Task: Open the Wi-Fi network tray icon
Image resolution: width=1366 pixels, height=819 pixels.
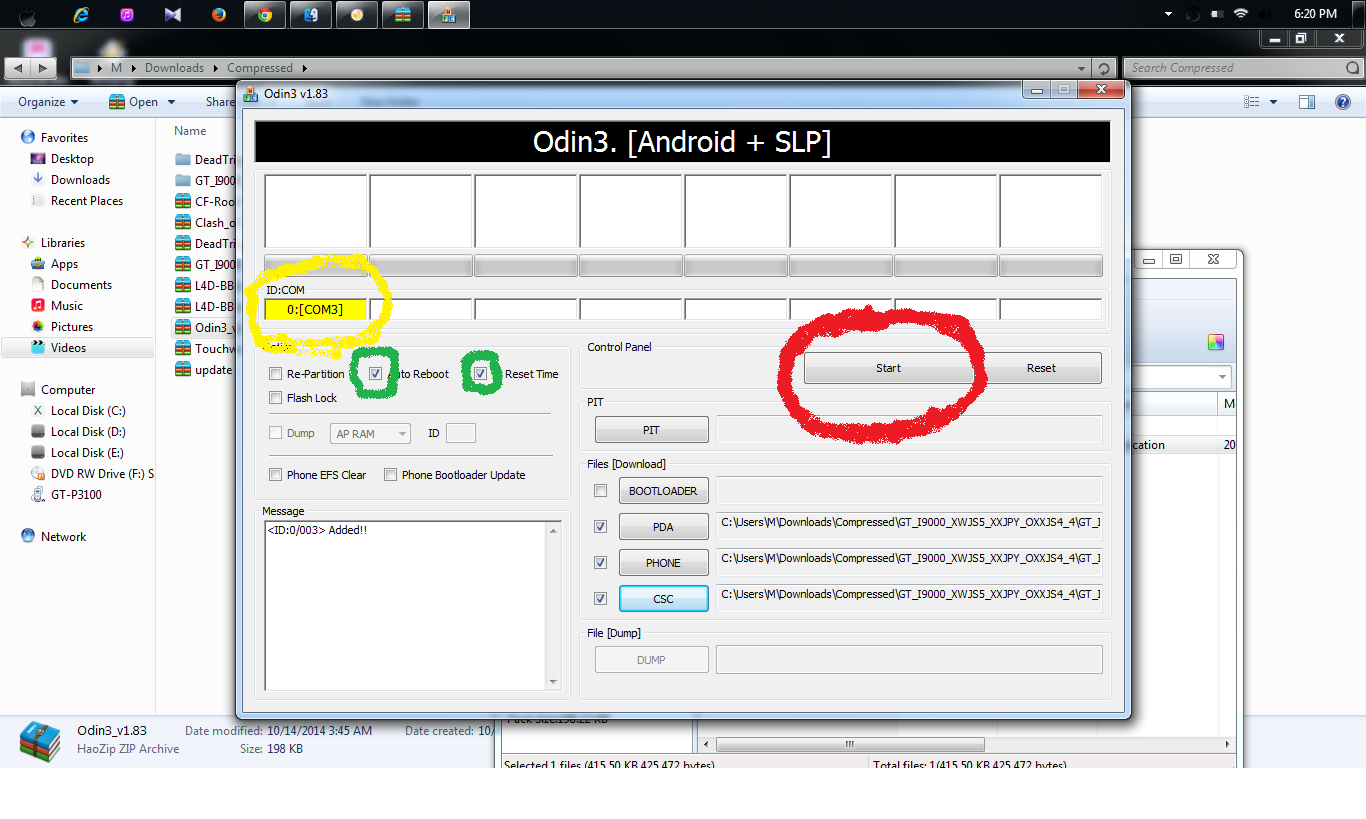Action: point(1241,14)
